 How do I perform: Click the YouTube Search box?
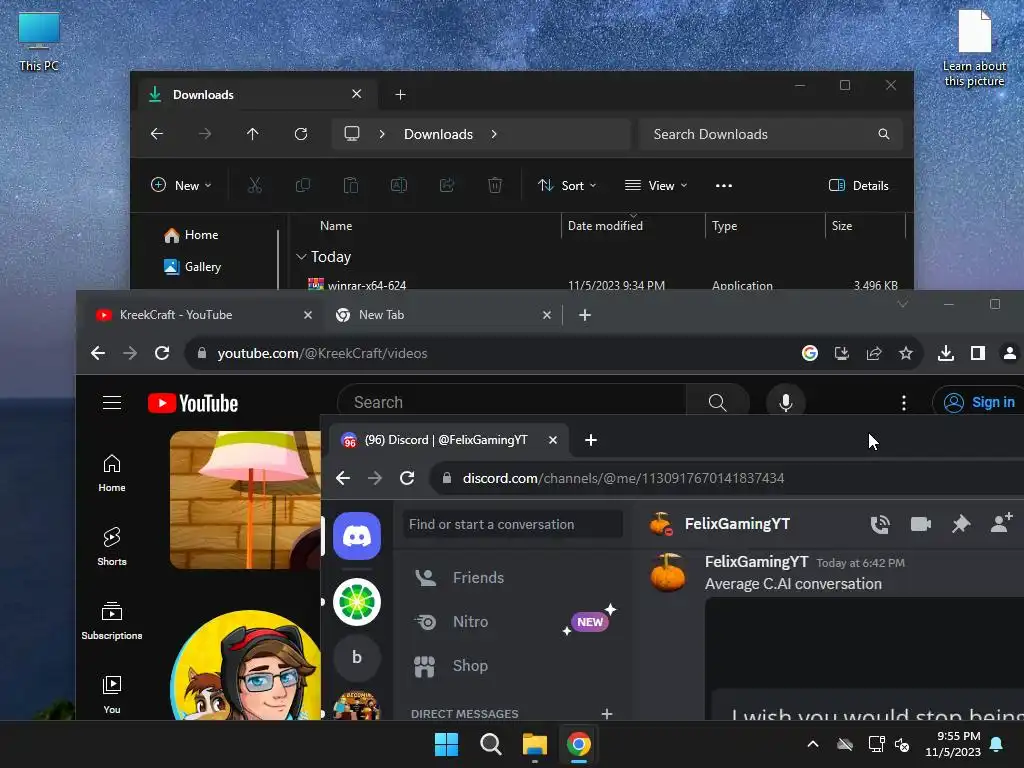[x=511, y=402]
